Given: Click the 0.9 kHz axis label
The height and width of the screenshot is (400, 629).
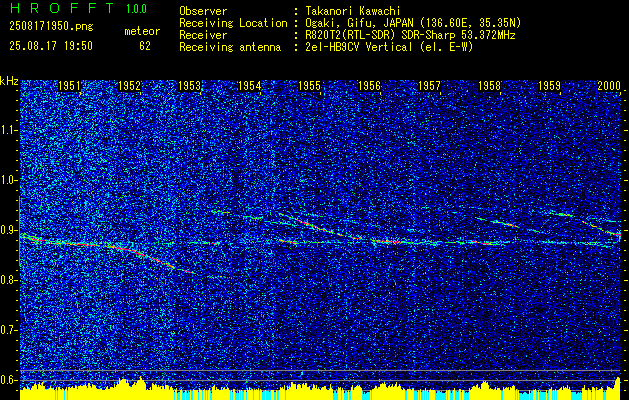Looking at the screenshot, I should coord(8,230).
